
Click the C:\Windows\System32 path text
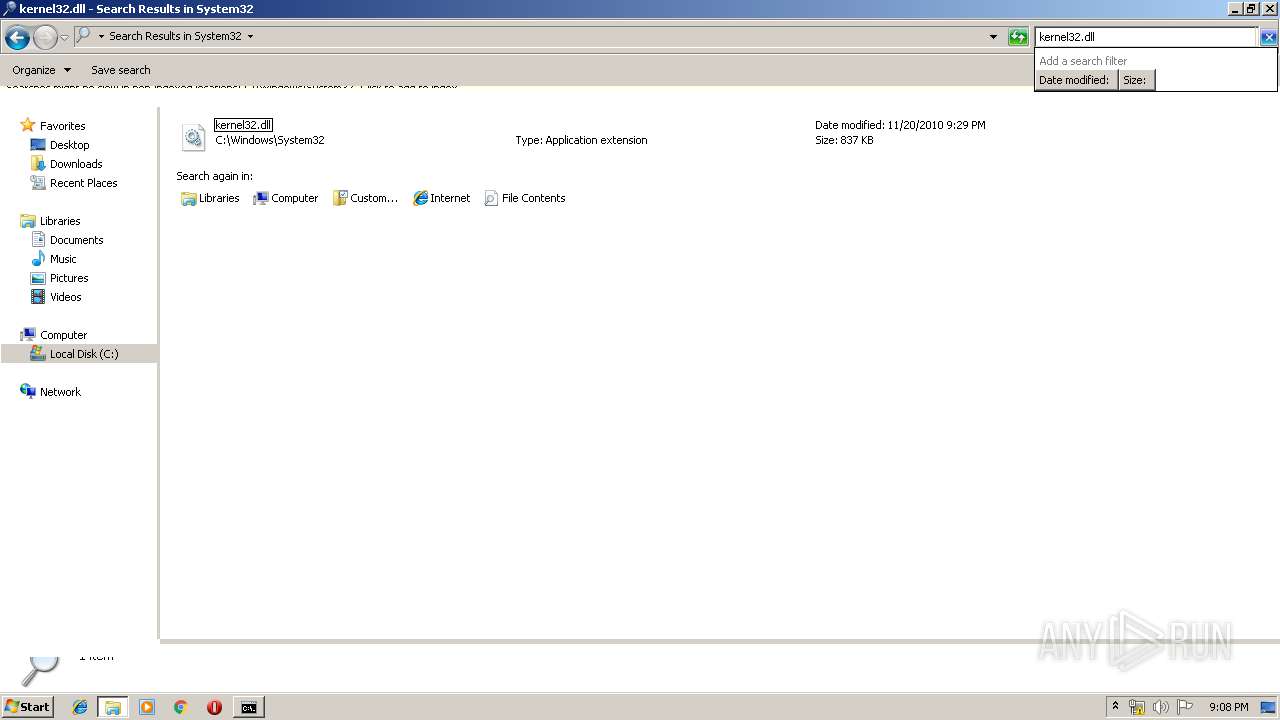tap(270, 140)
